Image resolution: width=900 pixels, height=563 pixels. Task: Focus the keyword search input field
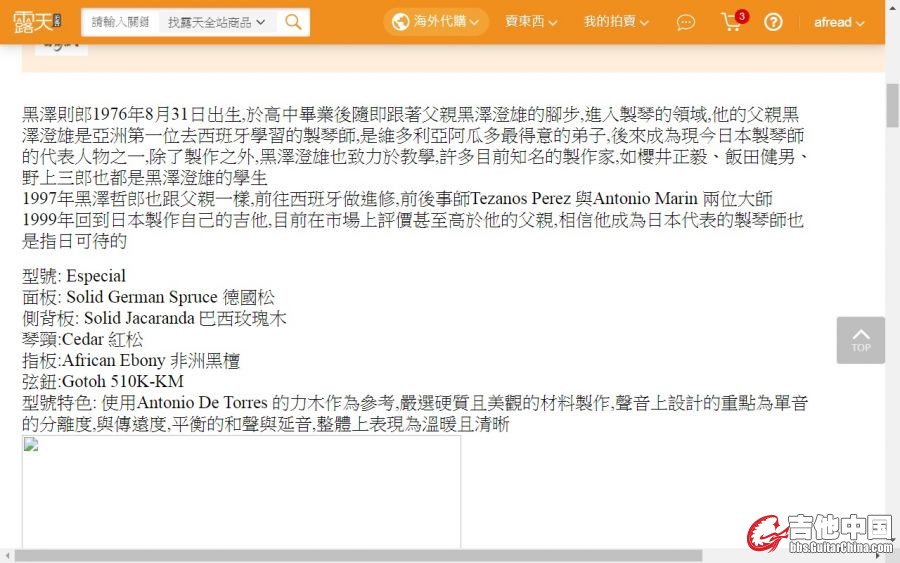(121, 22)
